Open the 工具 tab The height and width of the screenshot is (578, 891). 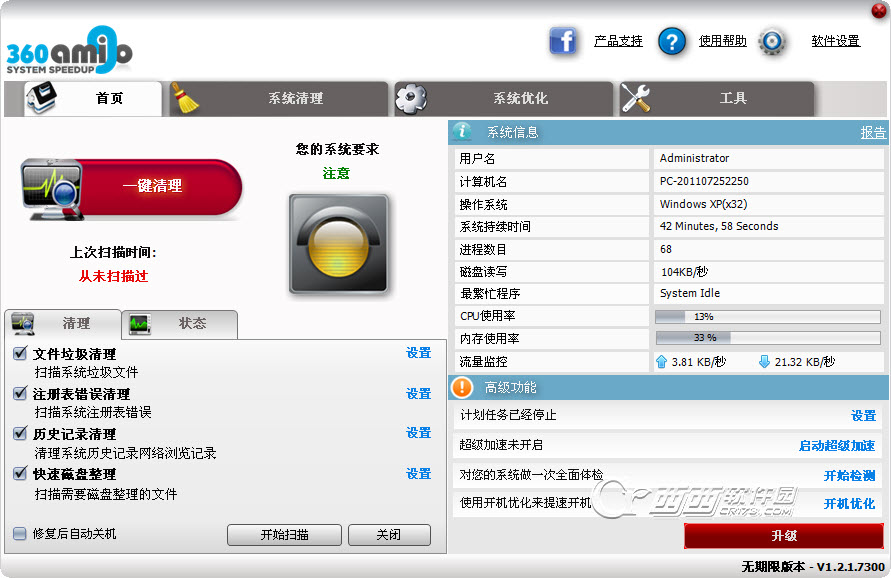[x=717, y=98]
